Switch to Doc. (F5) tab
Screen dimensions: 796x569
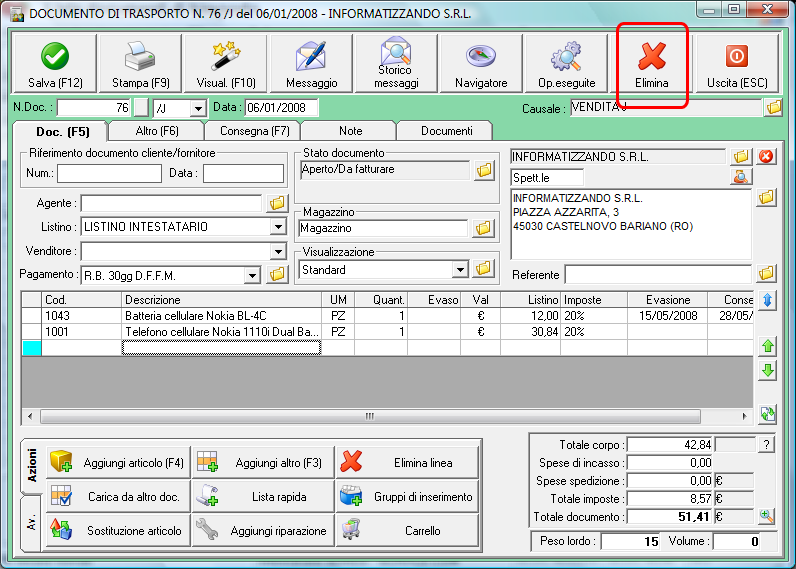pos(62,131)
